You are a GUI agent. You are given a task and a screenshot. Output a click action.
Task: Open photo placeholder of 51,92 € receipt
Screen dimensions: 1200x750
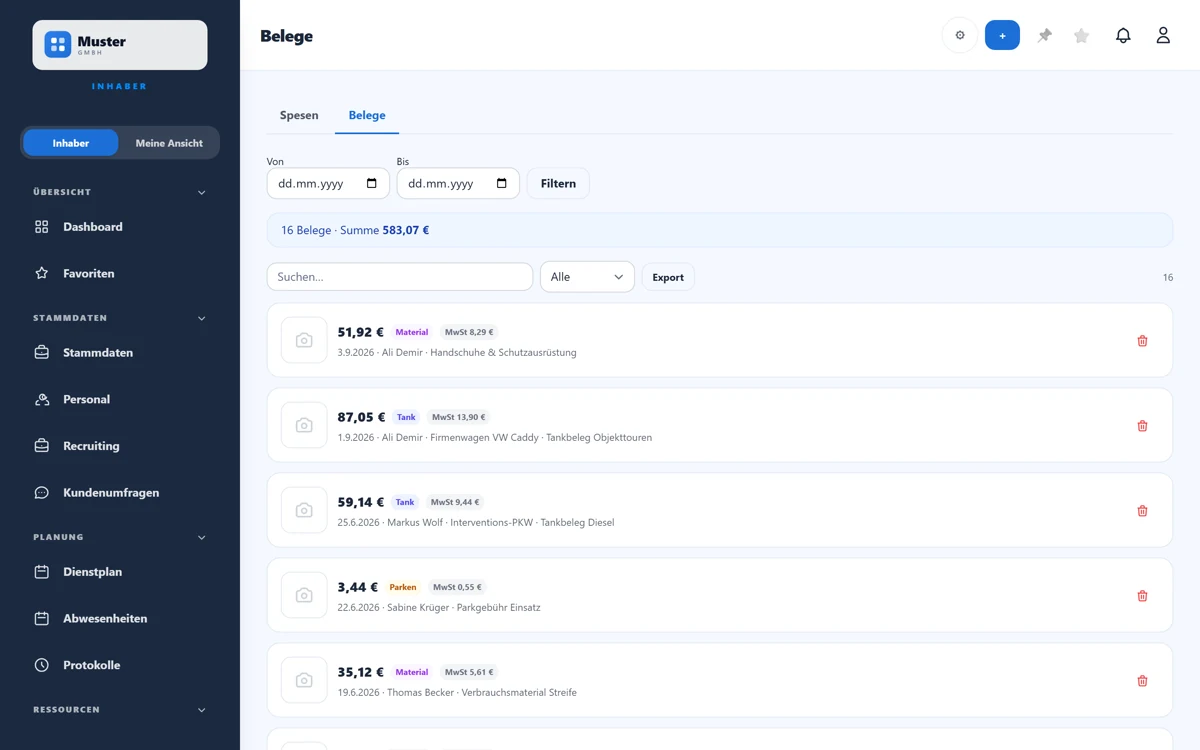[304, 341]
